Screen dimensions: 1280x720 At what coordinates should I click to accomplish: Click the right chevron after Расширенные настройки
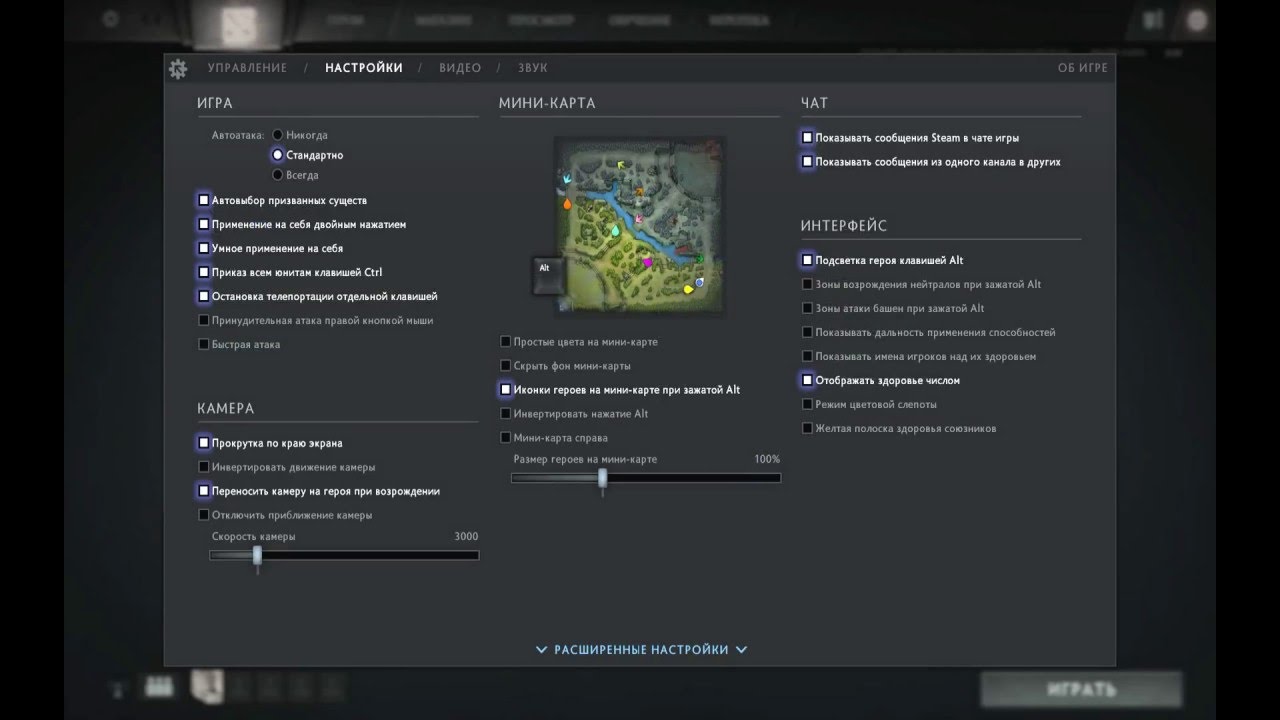tap(741, 650)
